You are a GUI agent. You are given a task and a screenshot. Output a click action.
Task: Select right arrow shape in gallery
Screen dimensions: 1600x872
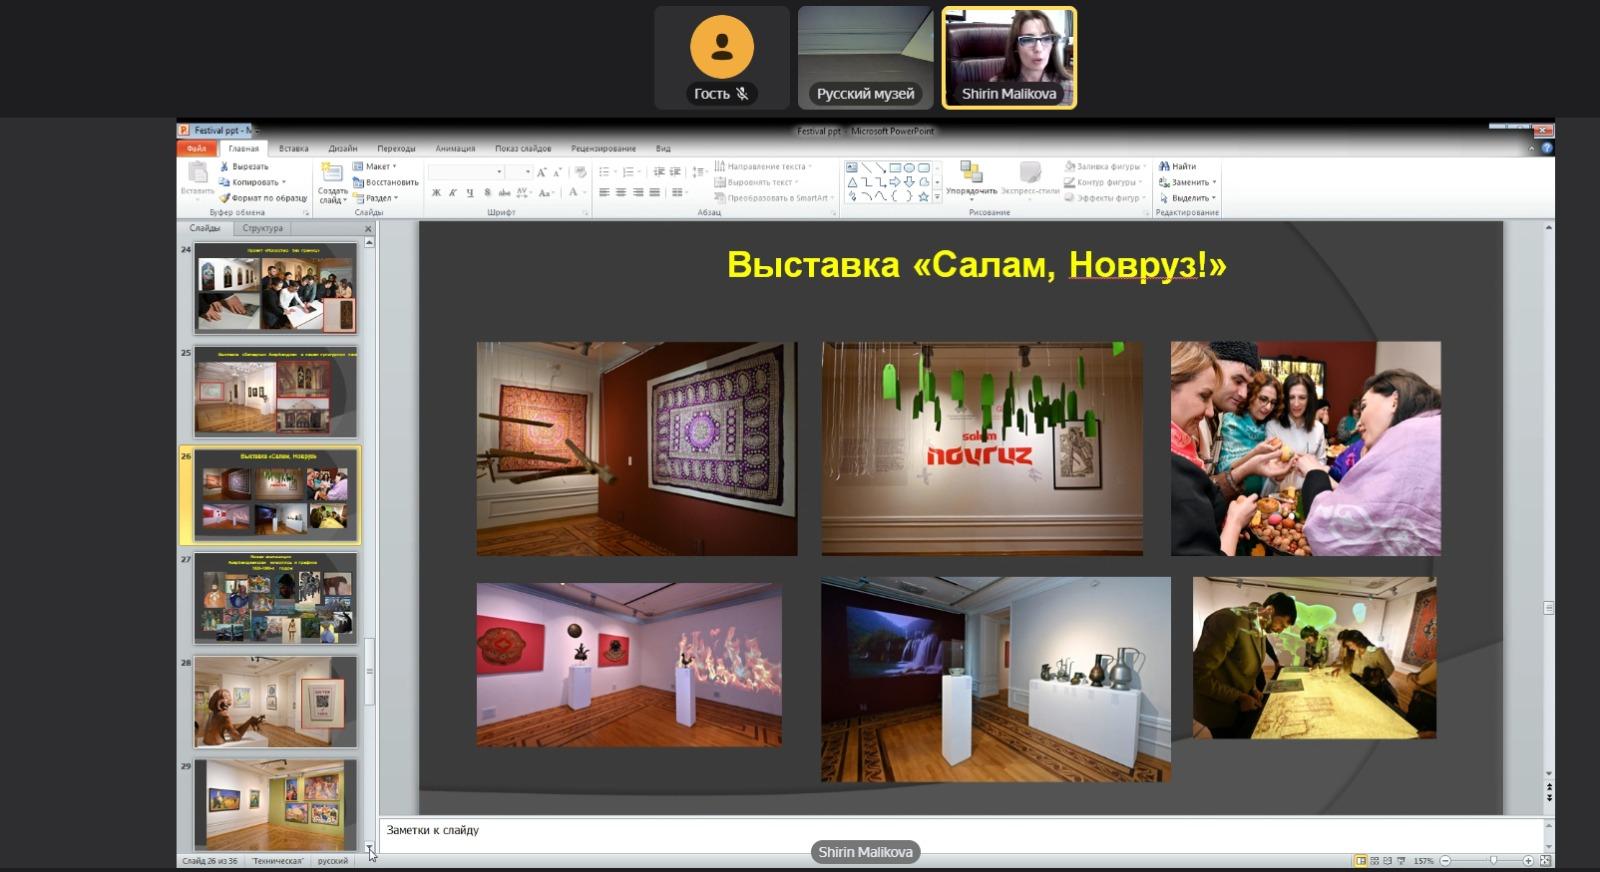[895, 182]
